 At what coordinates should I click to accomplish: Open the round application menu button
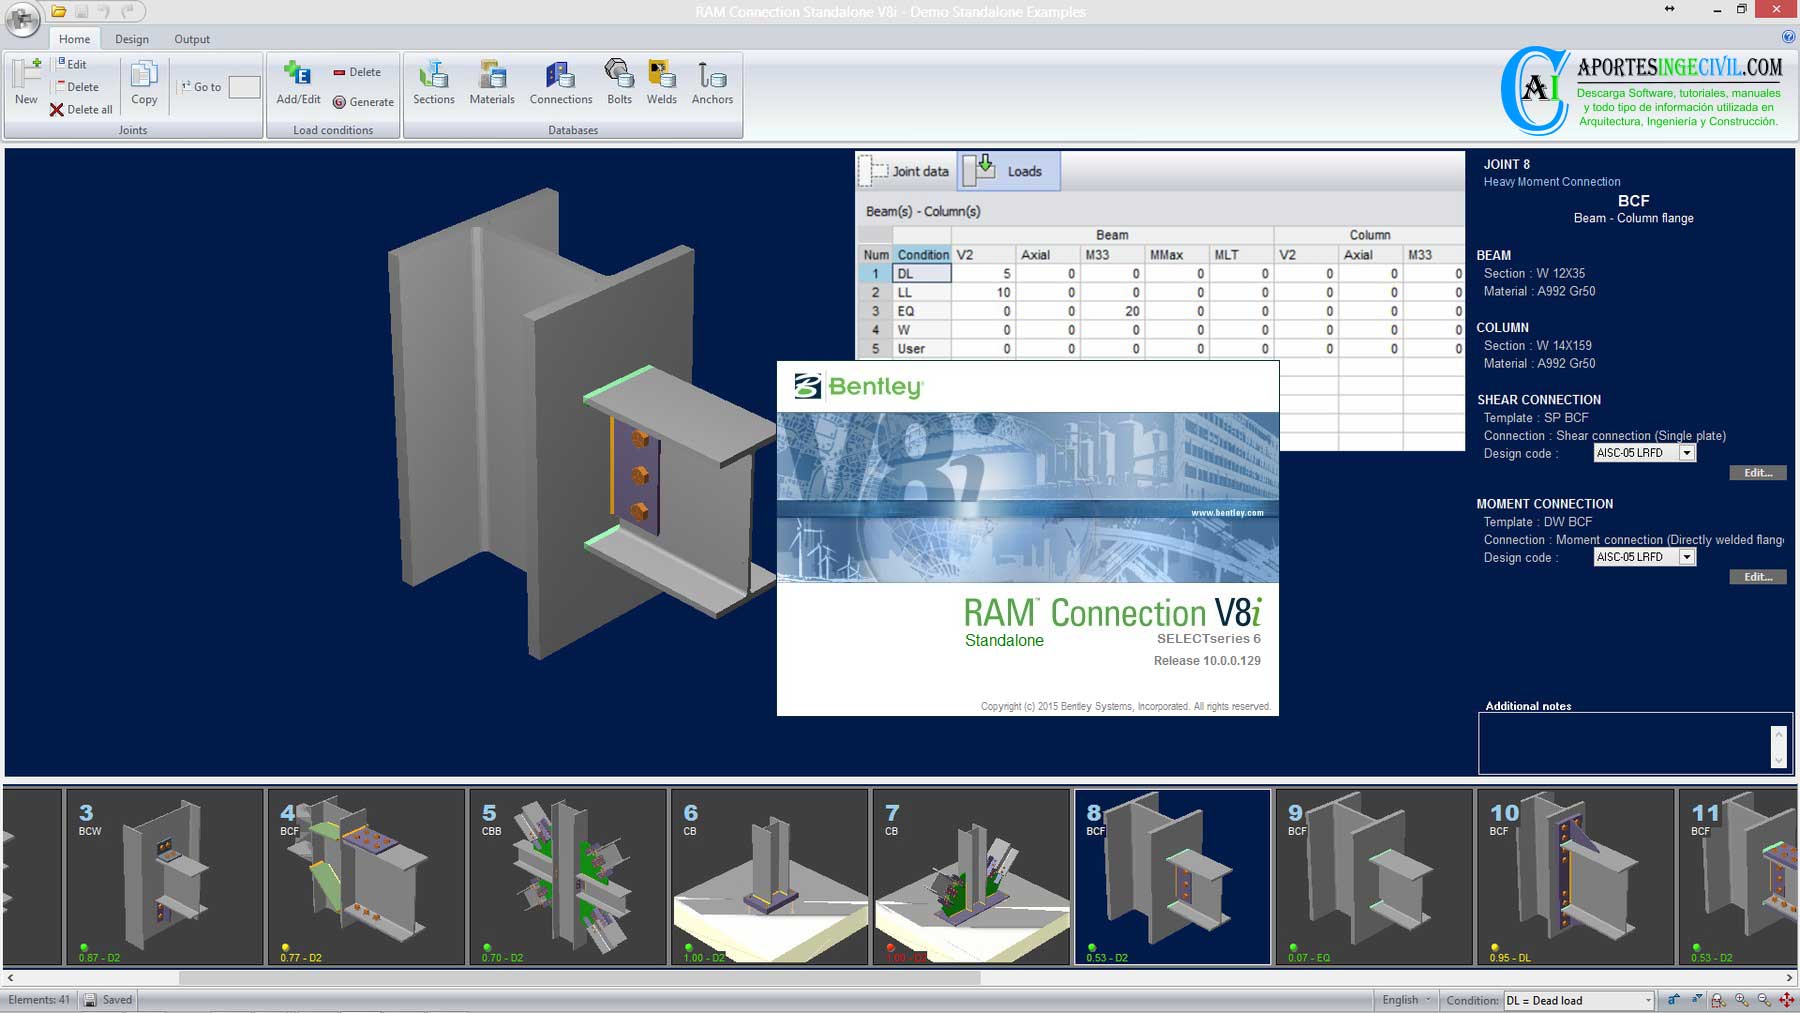click(x=23, y=19)
